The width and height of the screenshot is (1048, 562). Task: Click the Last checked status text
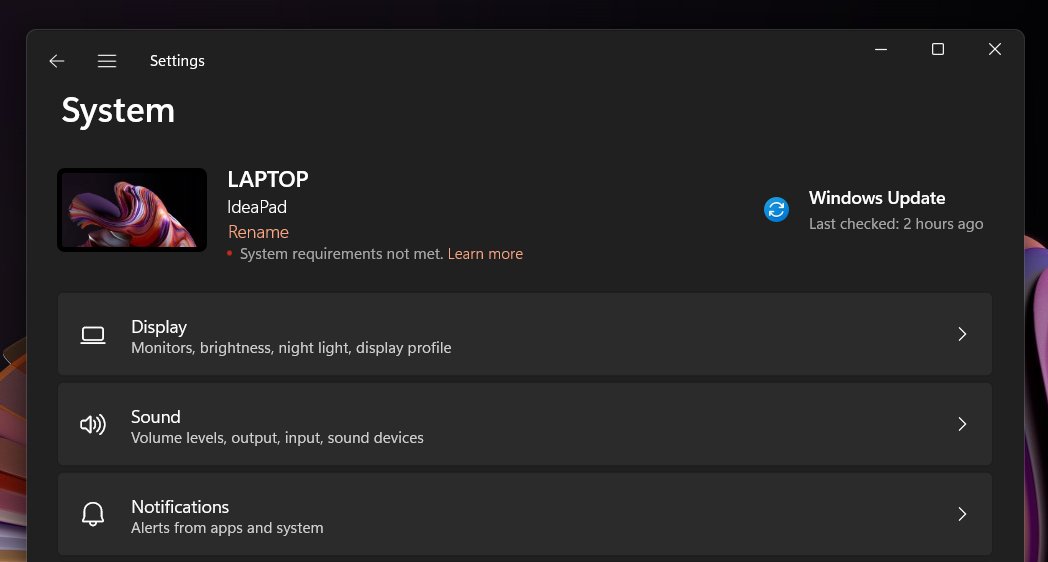[896, 224]
